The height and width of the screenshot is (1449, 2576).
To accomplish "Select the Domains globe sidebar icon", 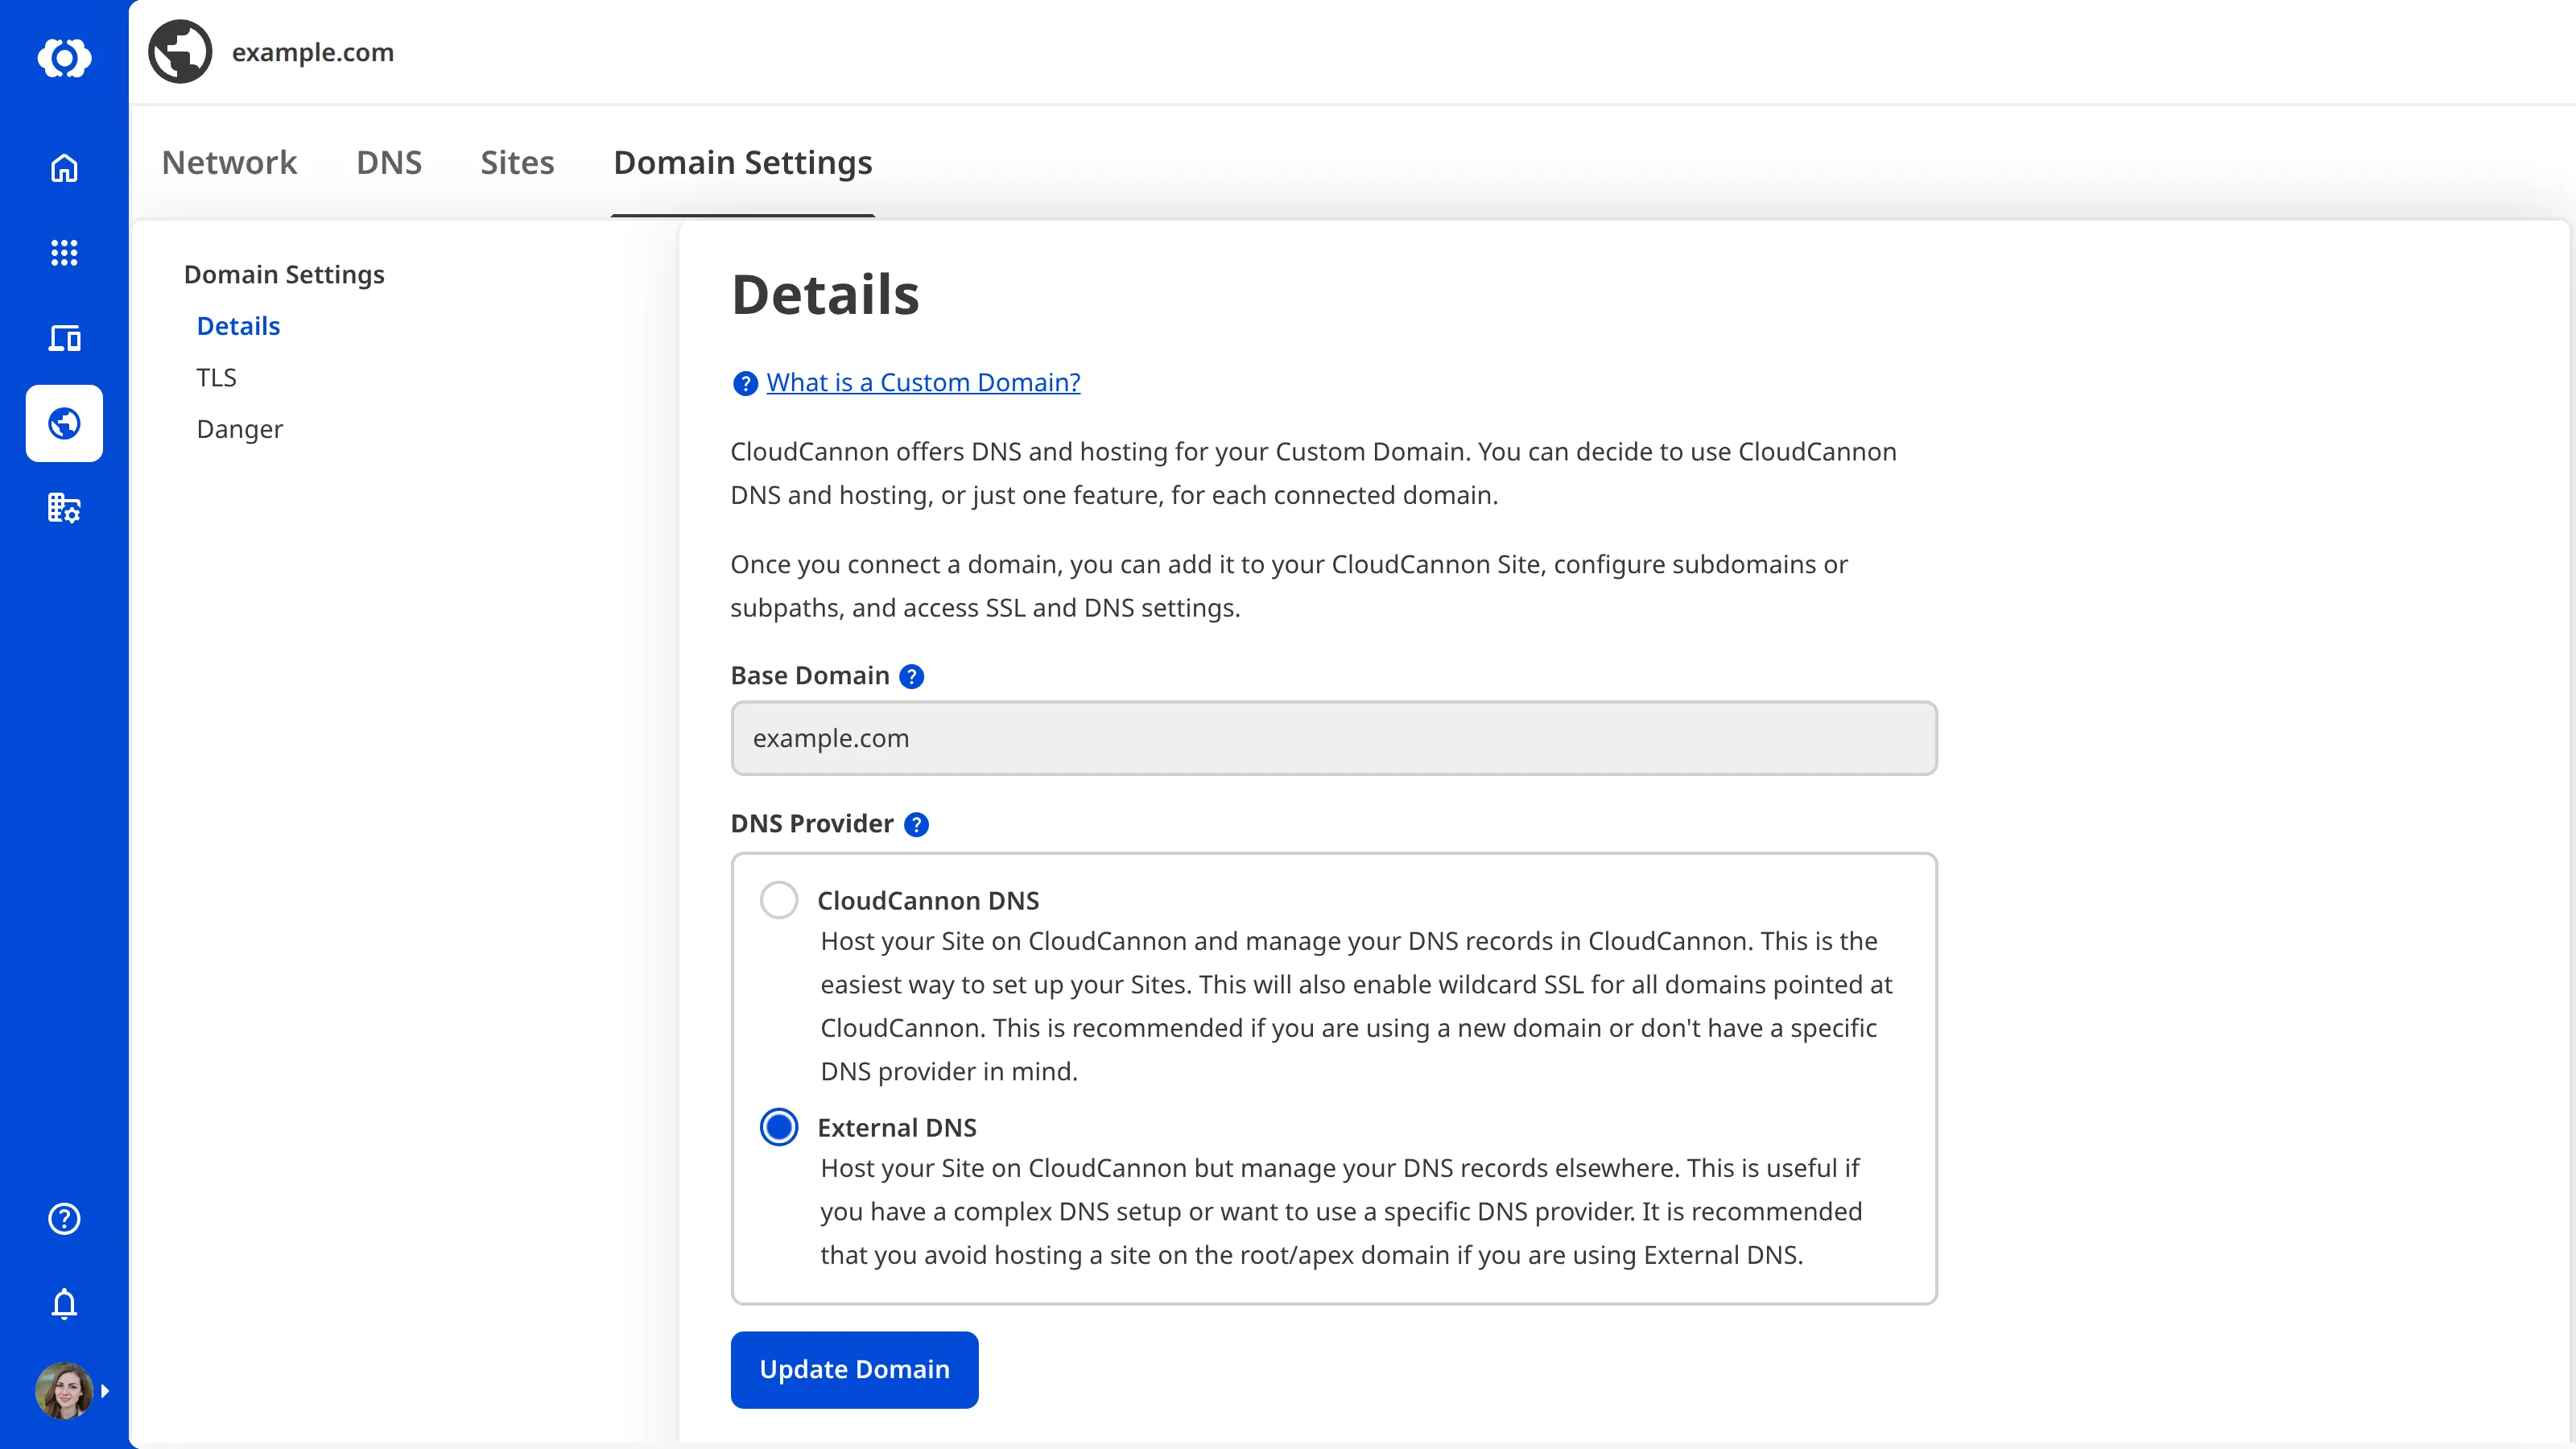I will [x=64, y=423].
